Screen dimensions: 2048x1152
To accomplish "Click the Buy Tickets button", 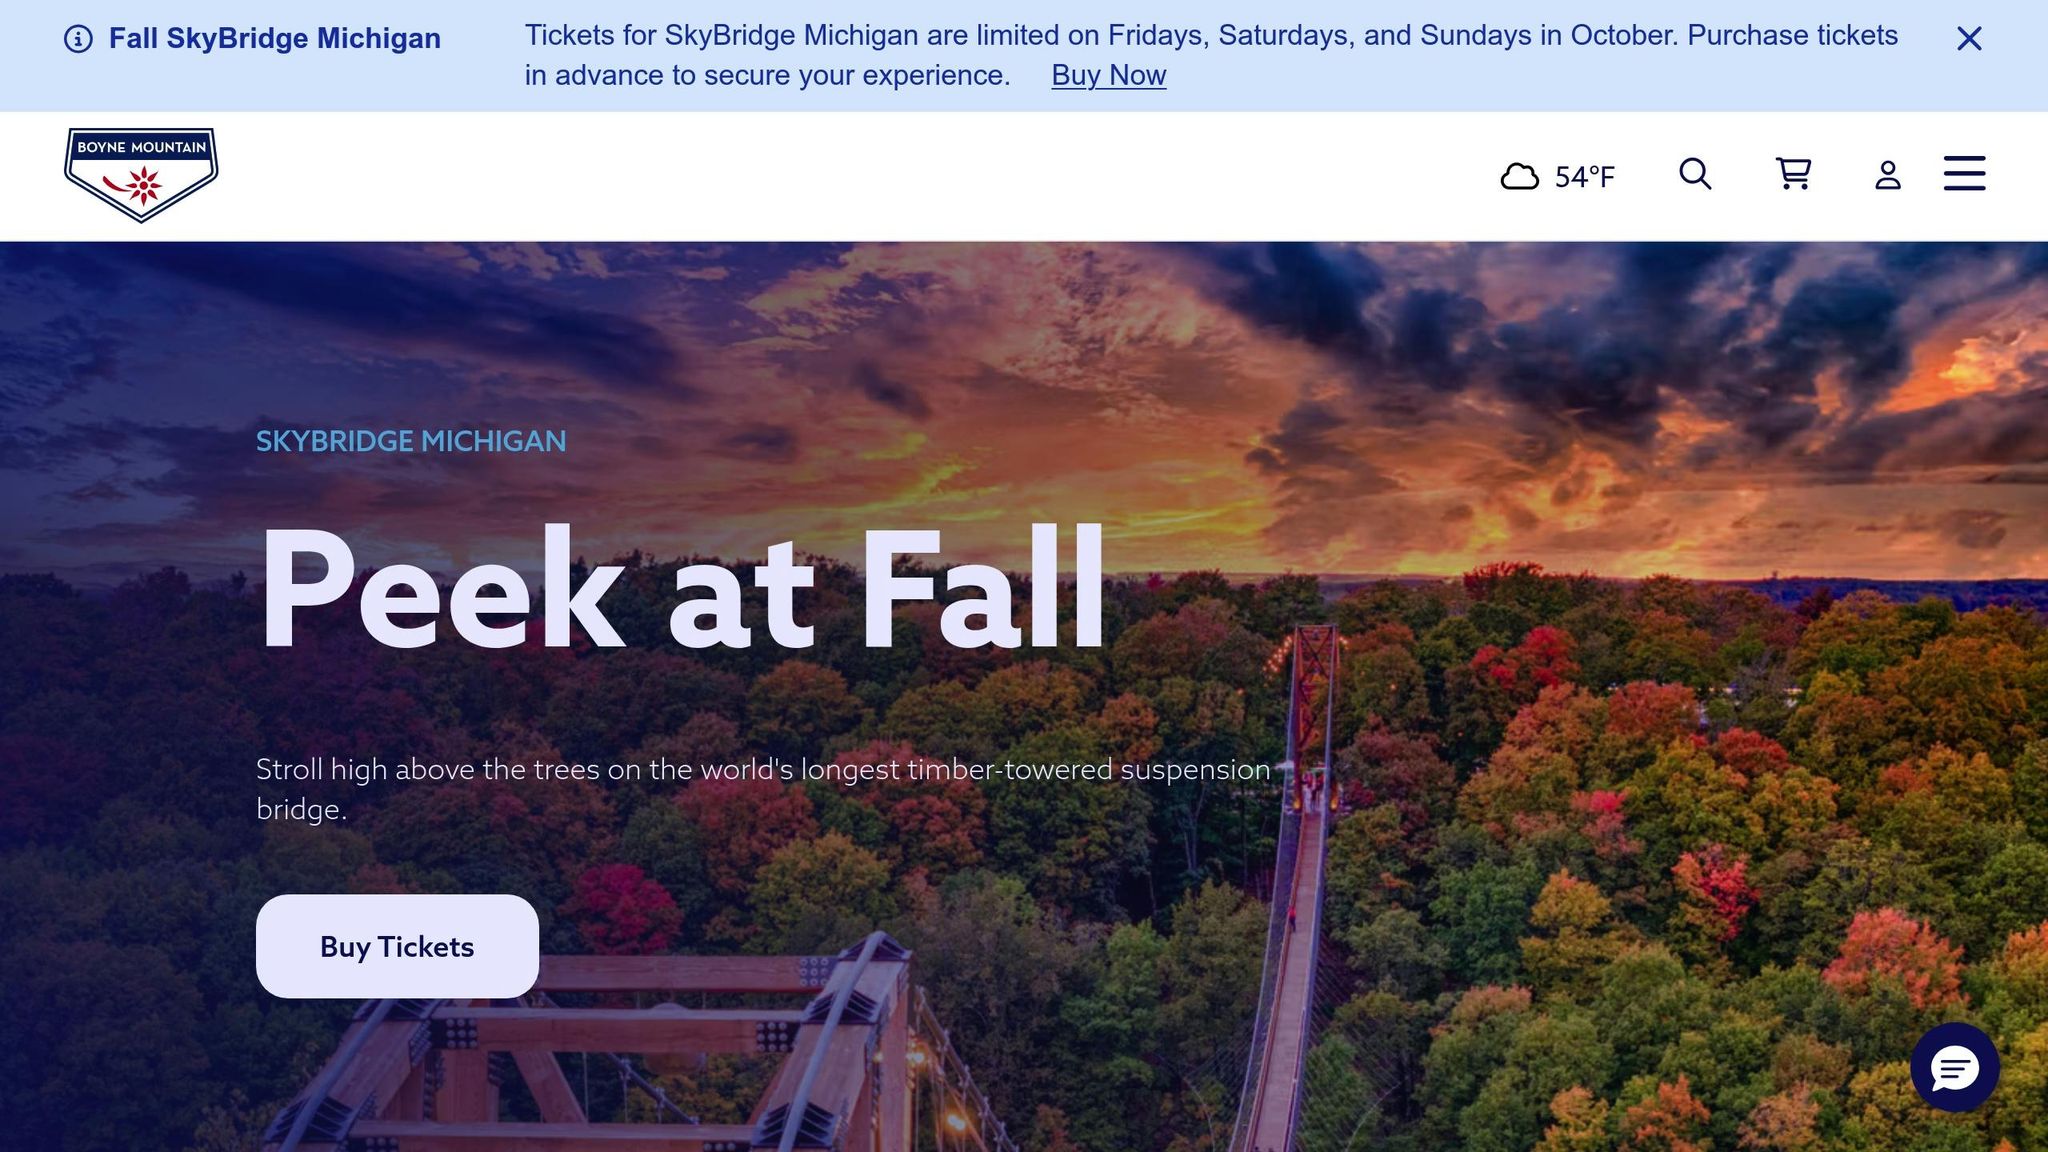I will click(x=397, y=946).
